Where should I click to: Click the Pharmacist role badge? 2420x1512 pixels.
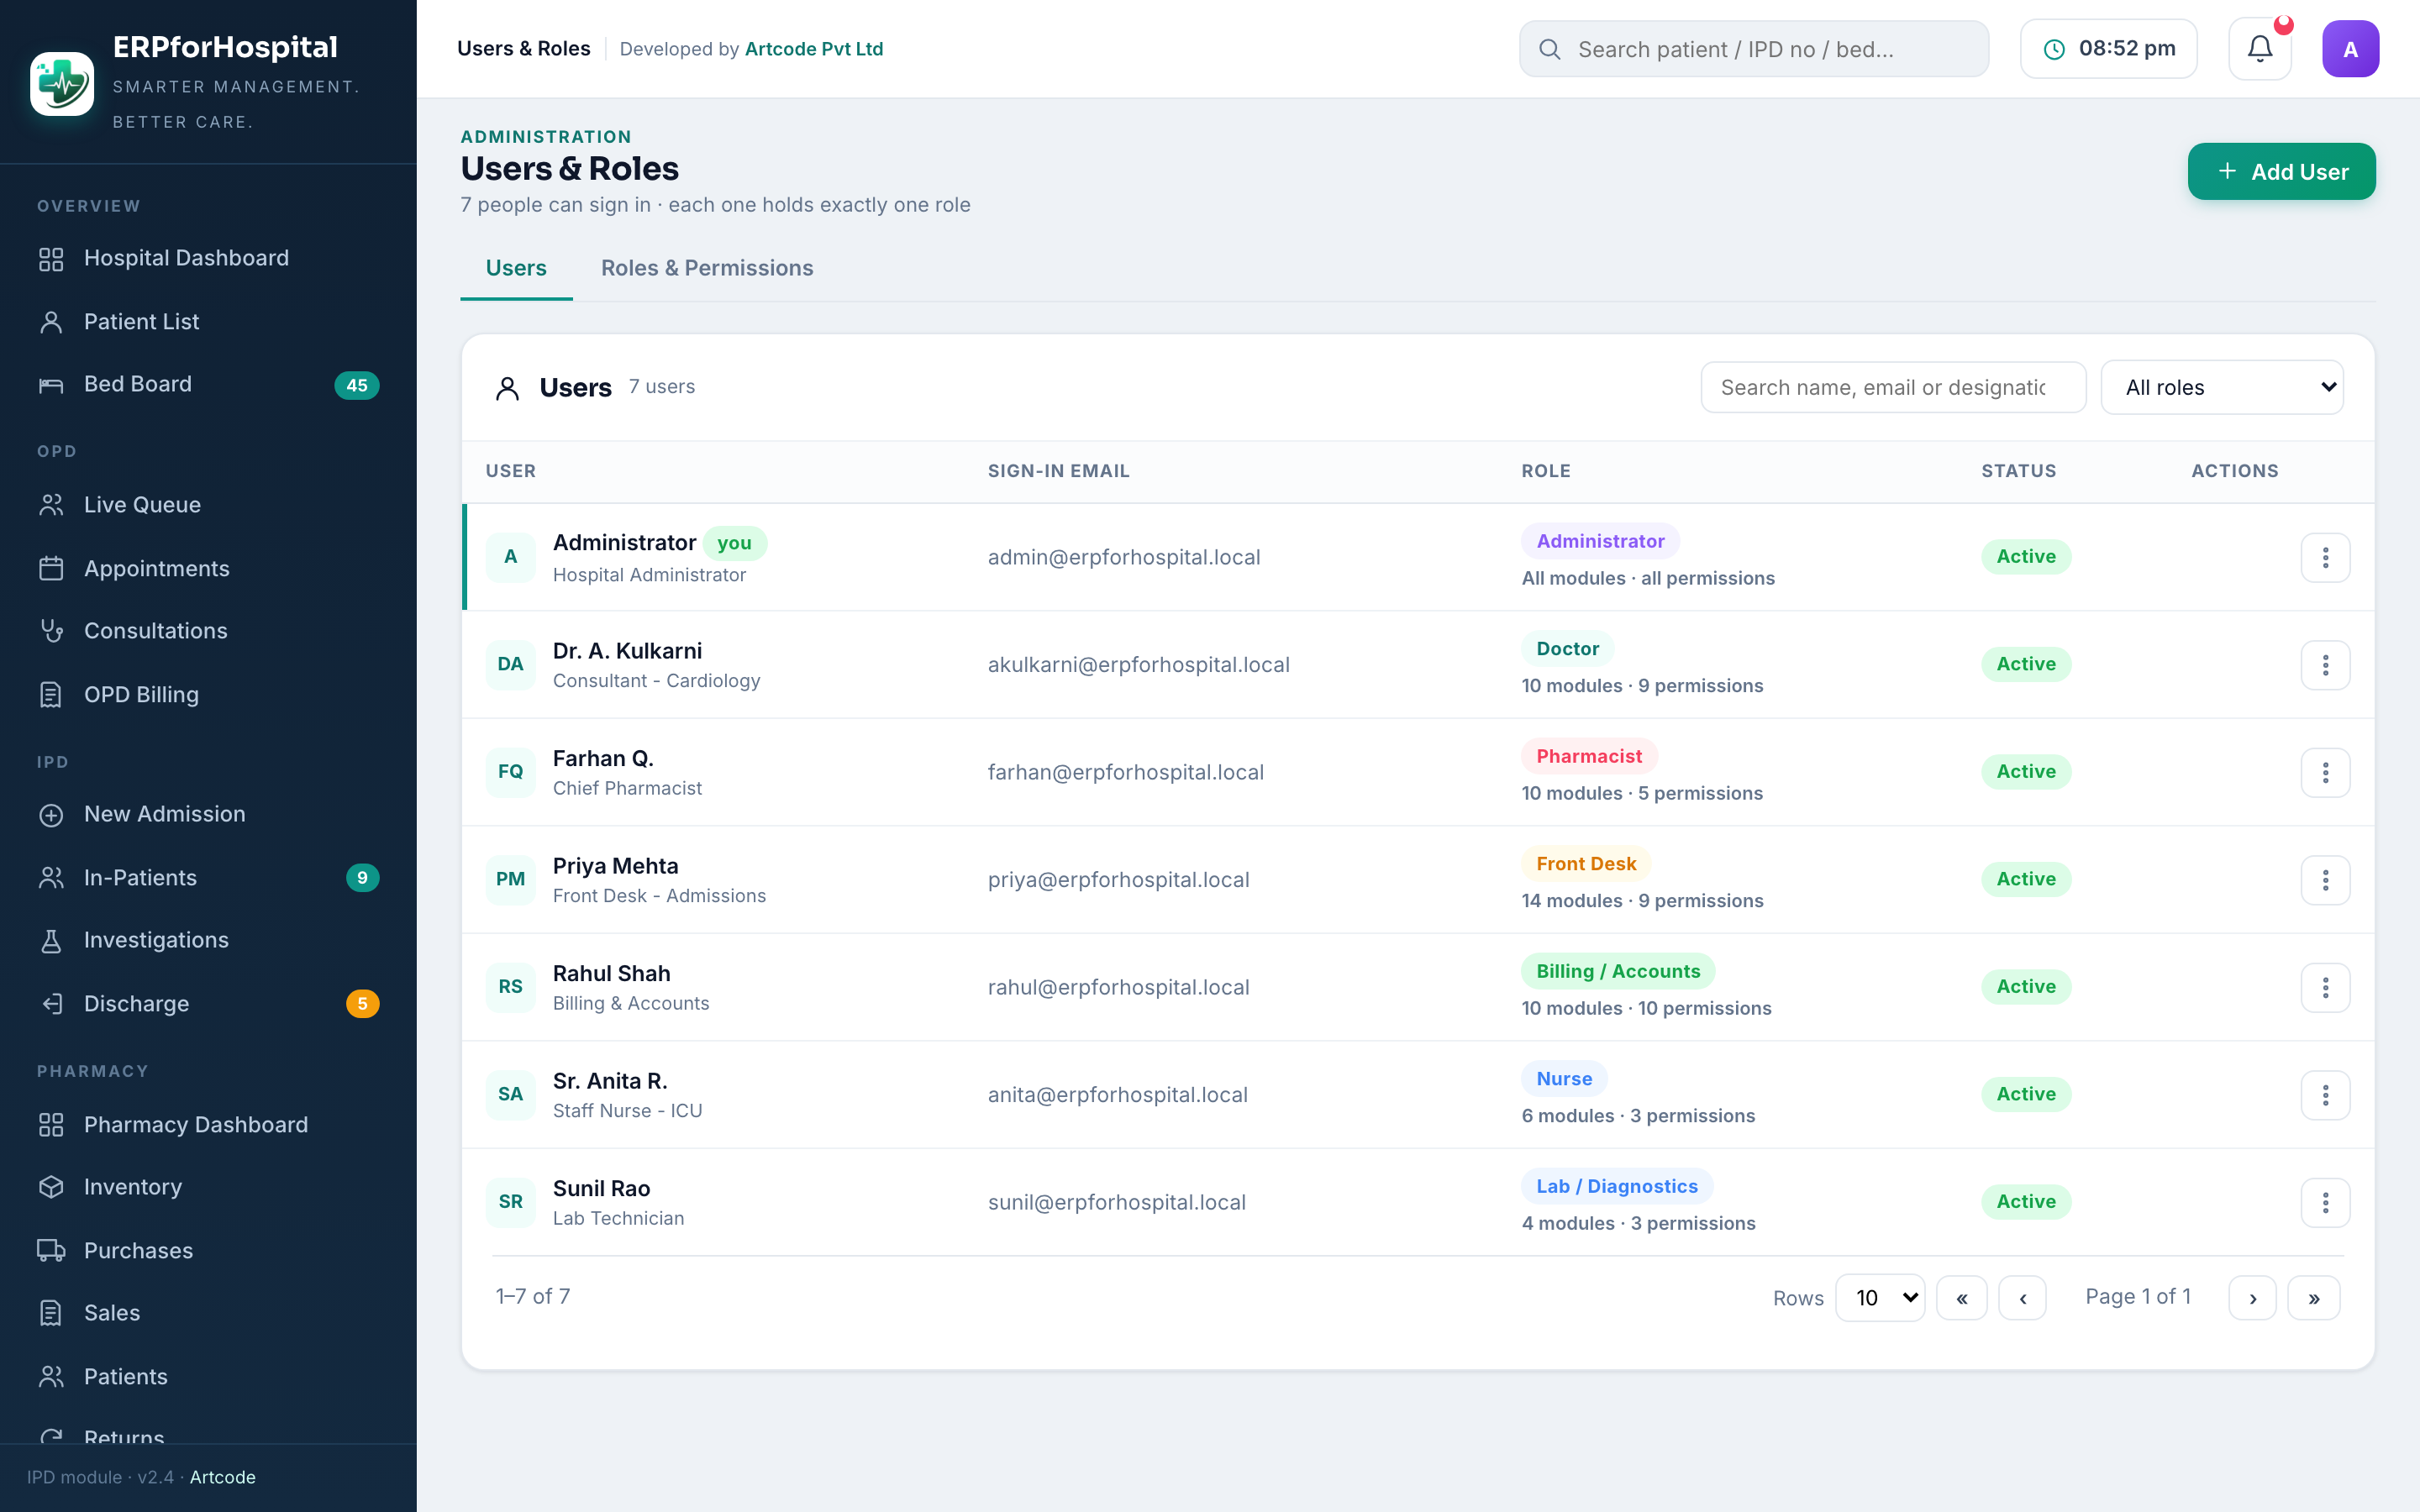point(1589,756)
